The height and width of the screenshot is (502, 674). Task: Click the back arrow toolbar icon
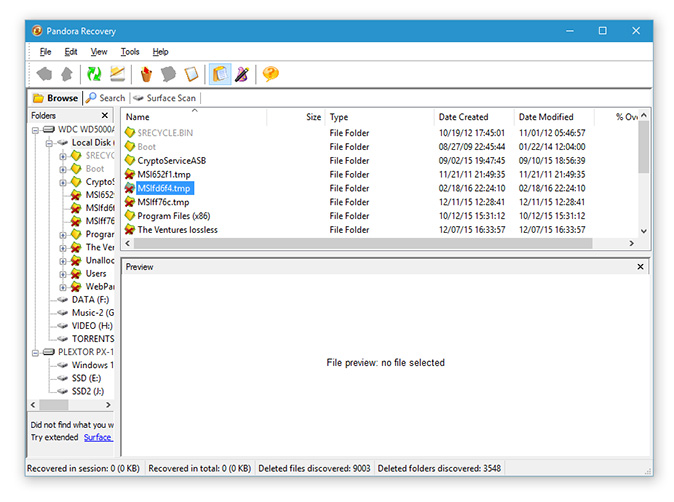[x=44, y=74]
